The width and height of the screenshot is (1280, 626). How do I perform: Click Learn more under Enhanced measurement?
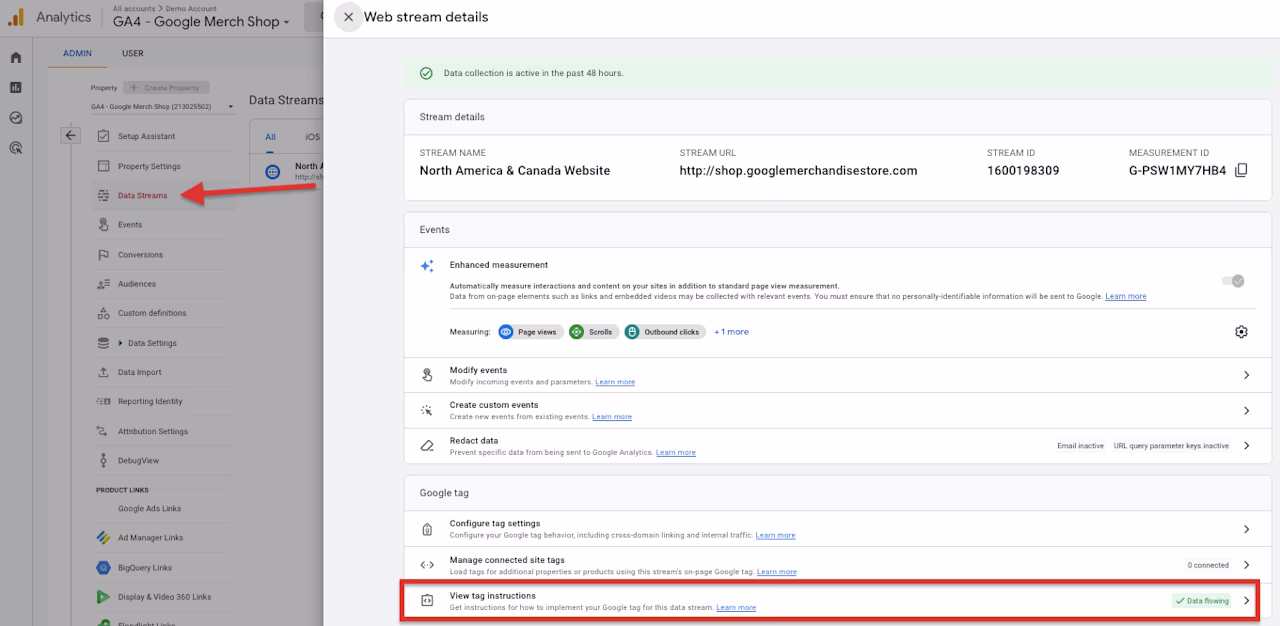click(1126, 297)
